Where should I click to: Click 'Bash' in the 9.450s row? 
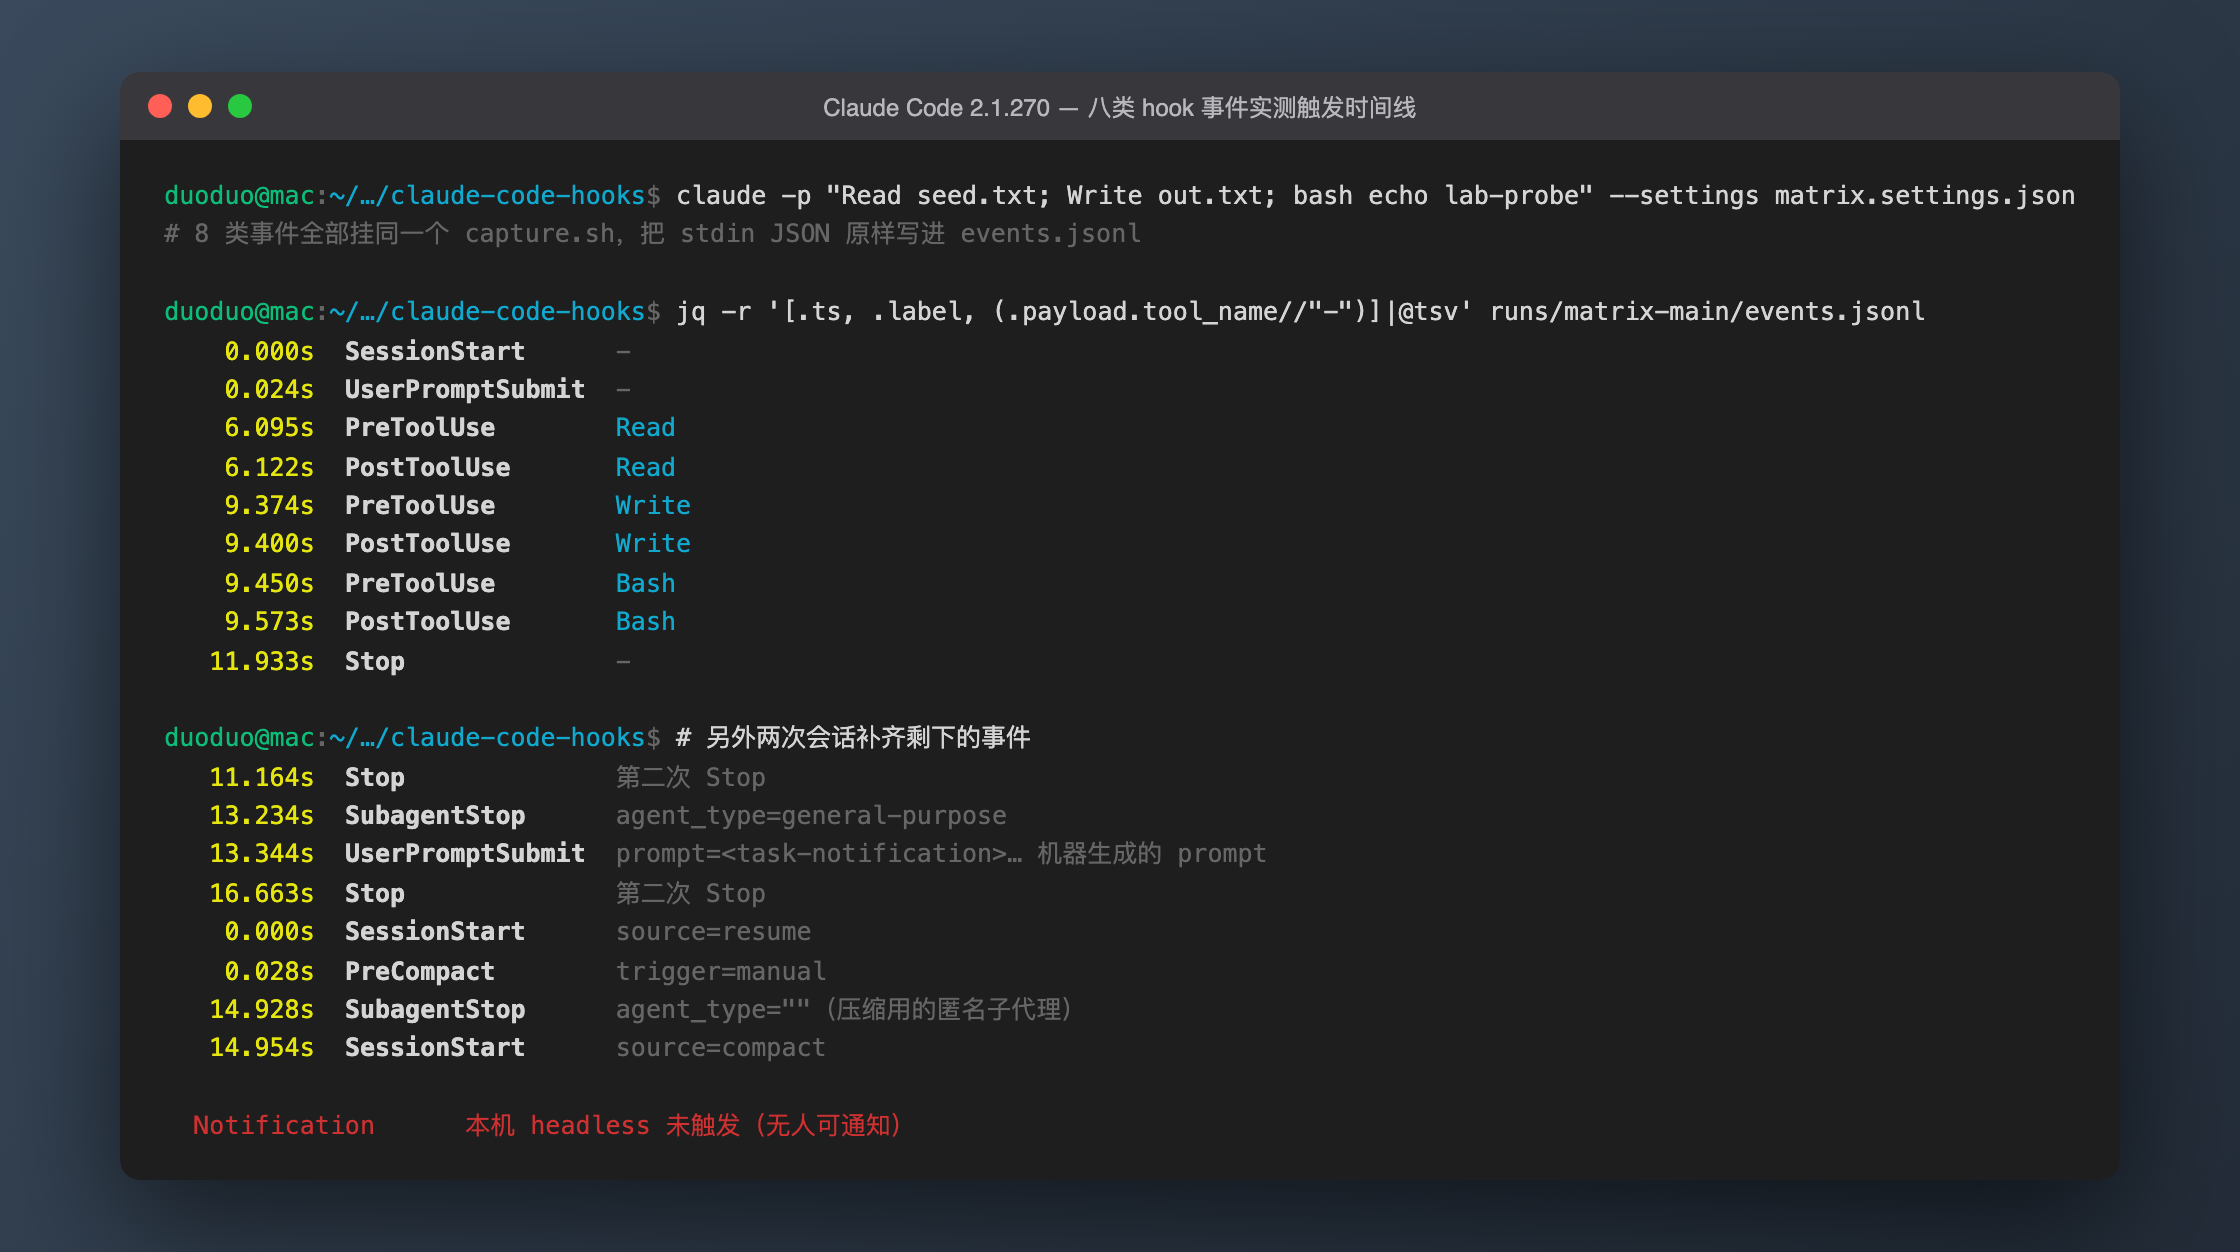tap(645, 583)
